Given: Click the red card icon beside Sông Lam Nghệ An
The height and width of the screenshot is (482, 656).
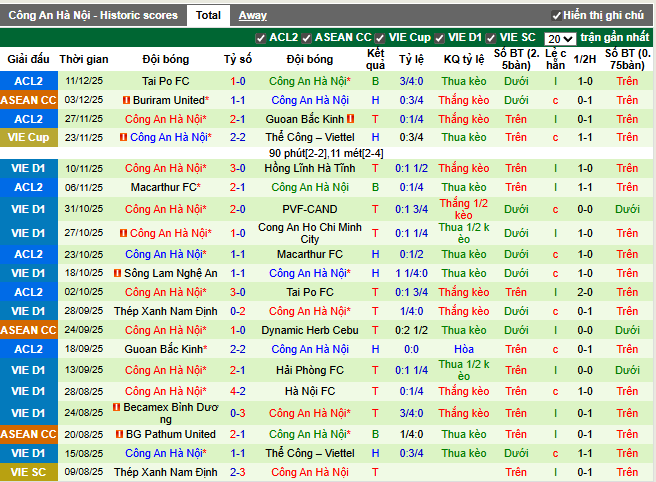Looking at the screenshot, I should (x=117, y=273).
